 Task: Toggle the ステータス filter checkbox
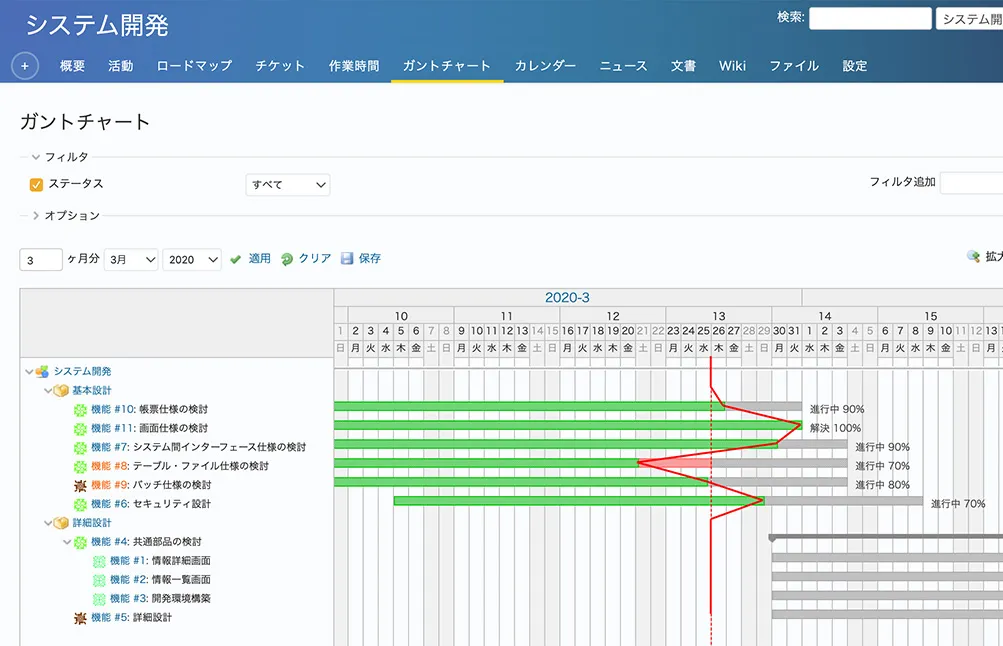pos(36,184)
